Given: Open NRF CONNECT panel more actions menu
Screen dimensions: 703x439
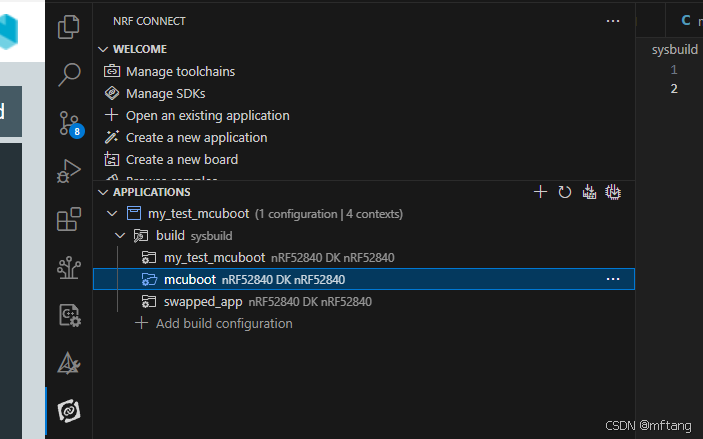Looking at the screenshot, I should click(612, 21).
